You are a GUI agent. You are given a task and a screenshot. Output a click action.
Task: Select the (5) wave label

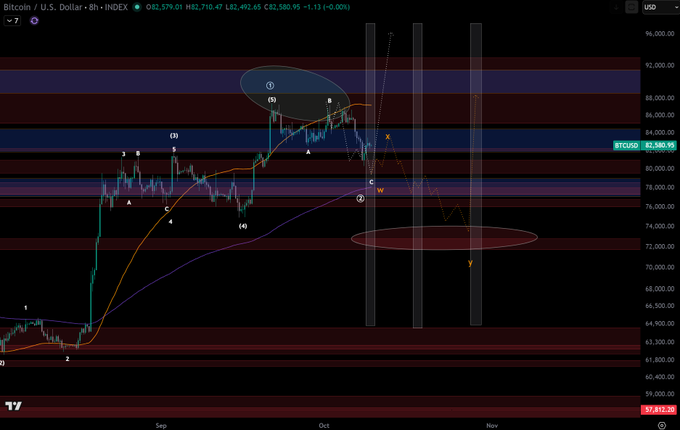[272, 100]
